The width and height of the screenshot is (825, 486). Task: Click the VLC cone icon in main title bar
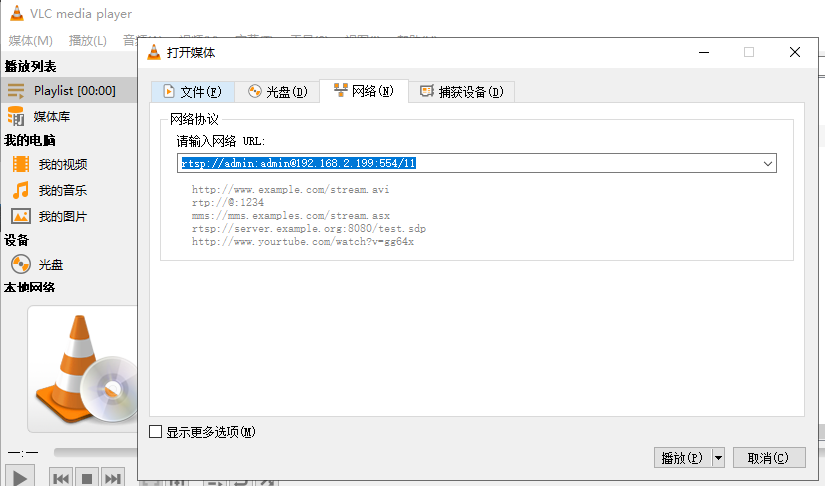(17, 13)
